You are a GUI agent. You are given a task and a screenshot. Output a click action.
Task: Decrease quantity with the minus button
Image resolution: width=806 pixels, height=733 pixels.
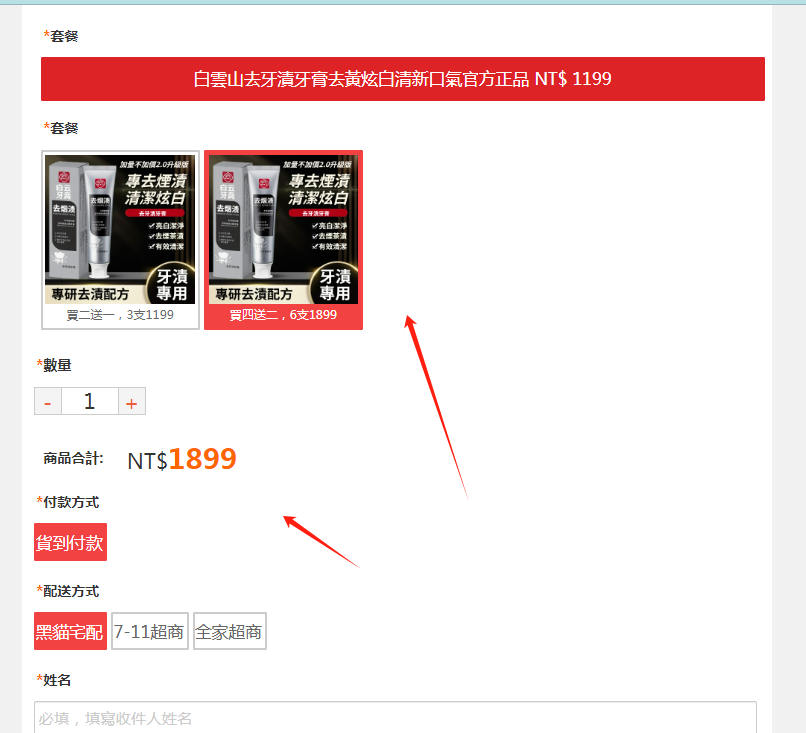pyautogui.click(x=48, y=401)
